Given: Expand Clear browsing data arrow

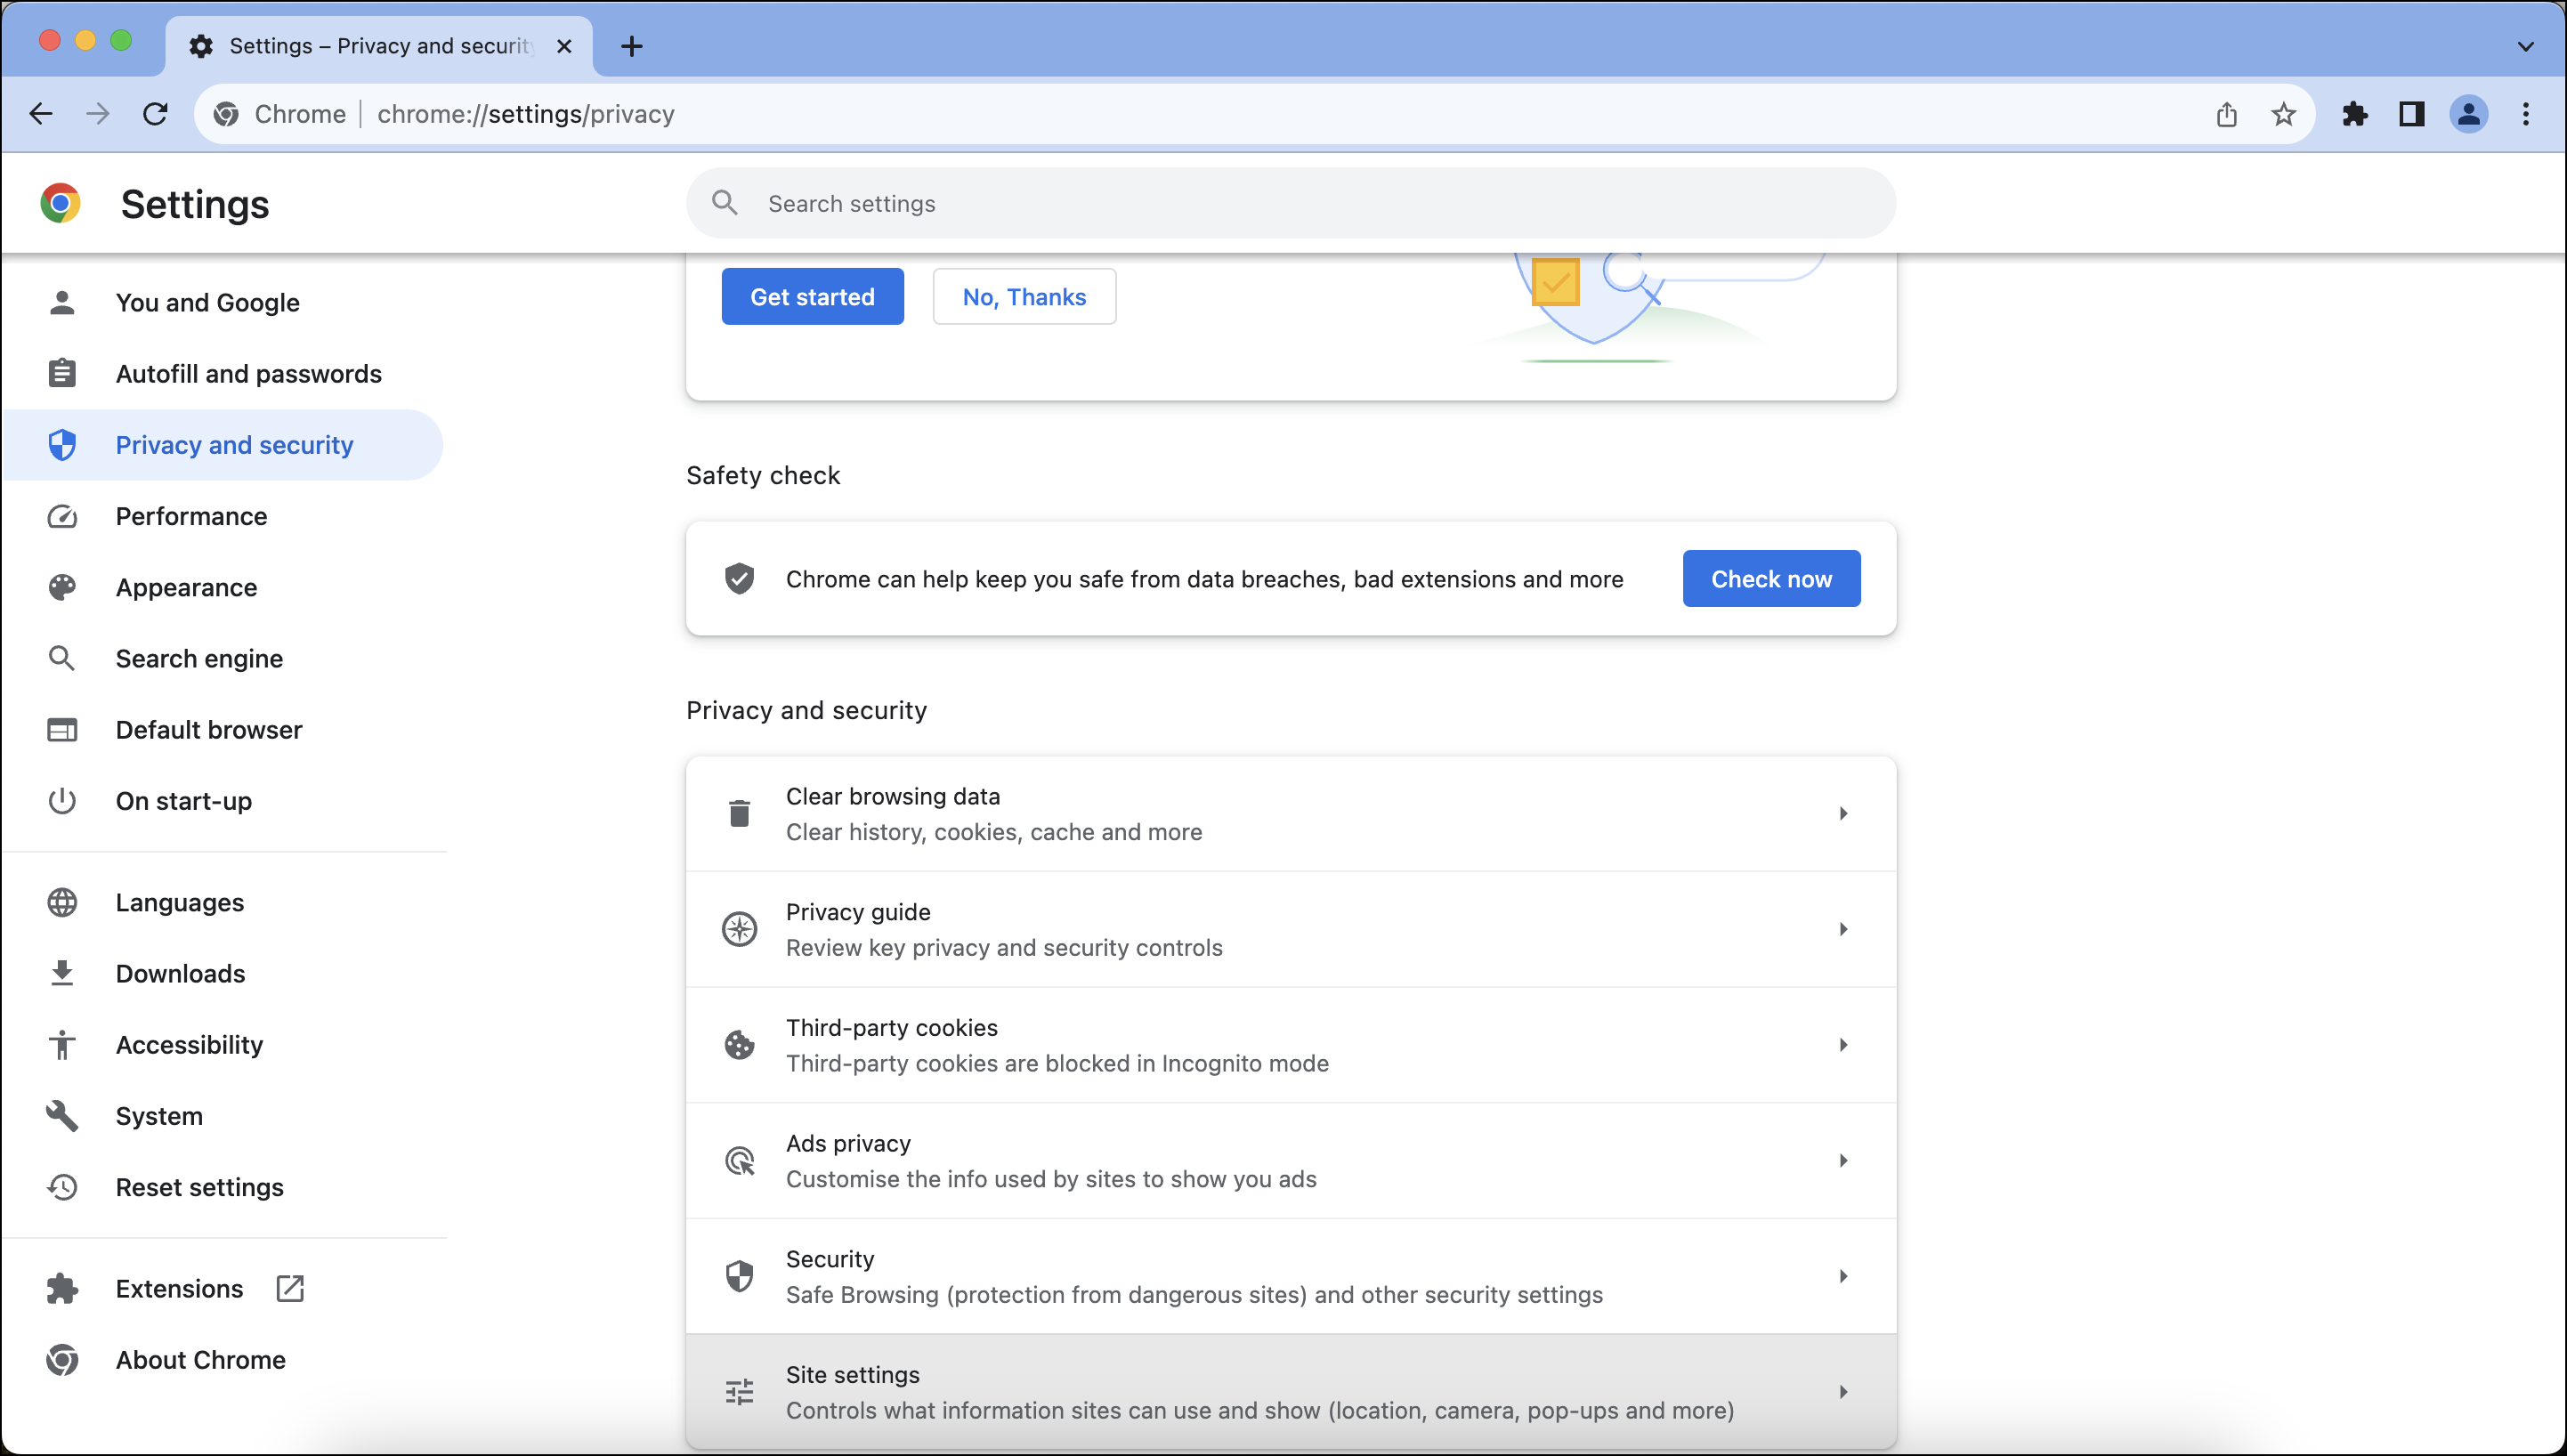Looking at the screenshot, I should click(1843, 814).
